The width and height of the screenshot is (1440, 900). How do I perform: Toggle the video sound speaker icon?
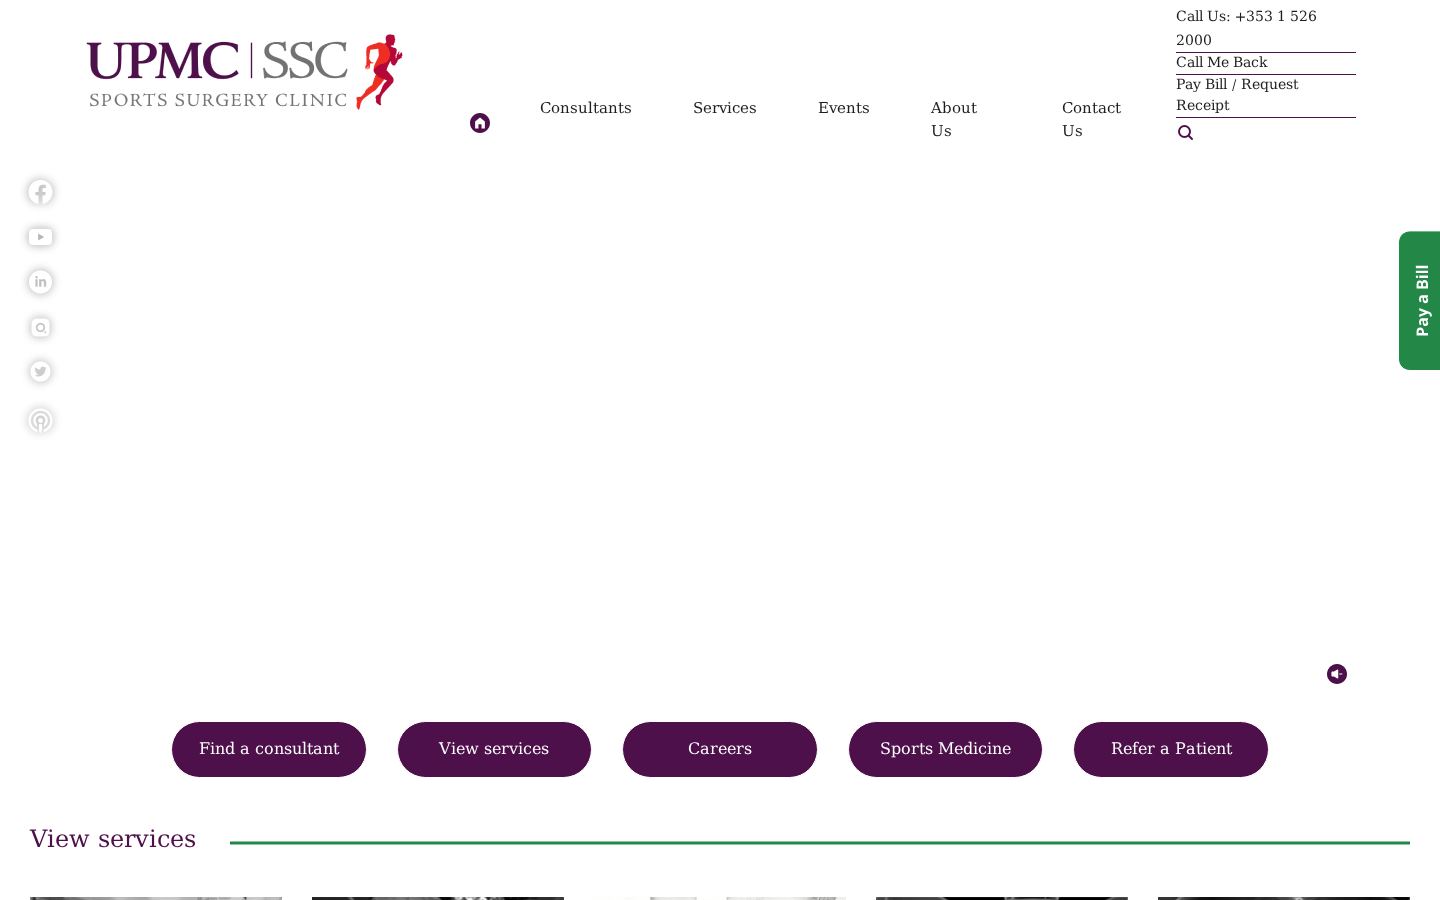(1337, 674)
